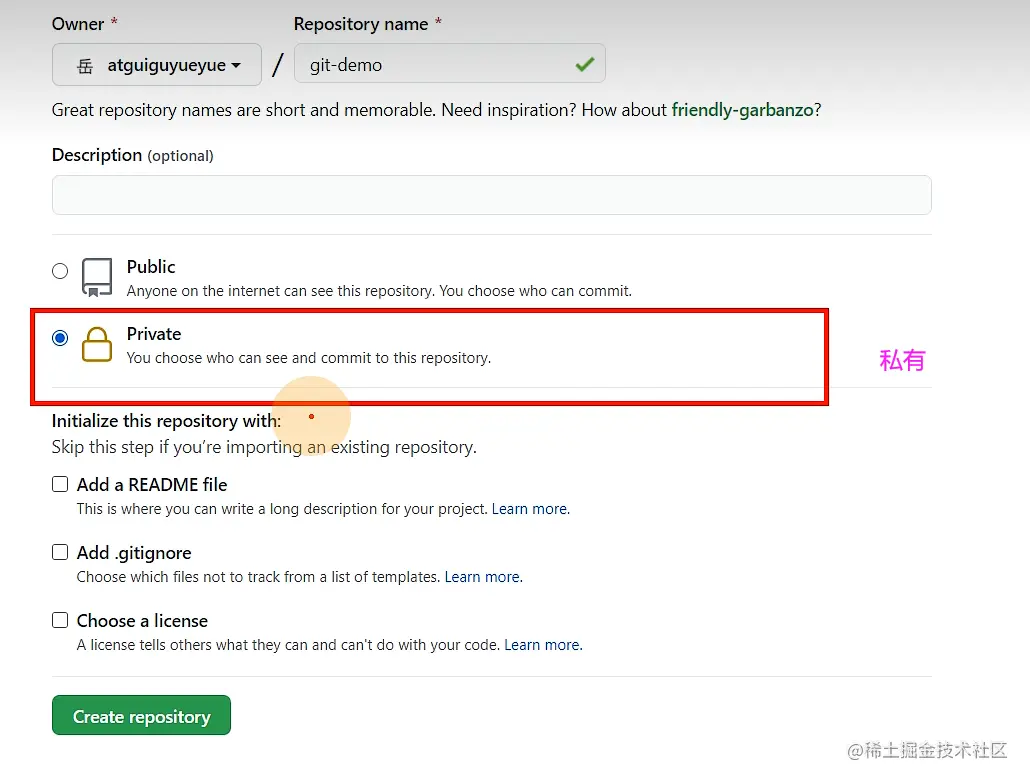1030x783 pixels.
Task: Click 'Anyone on the internet can see' text
Action: pos(379,291)
